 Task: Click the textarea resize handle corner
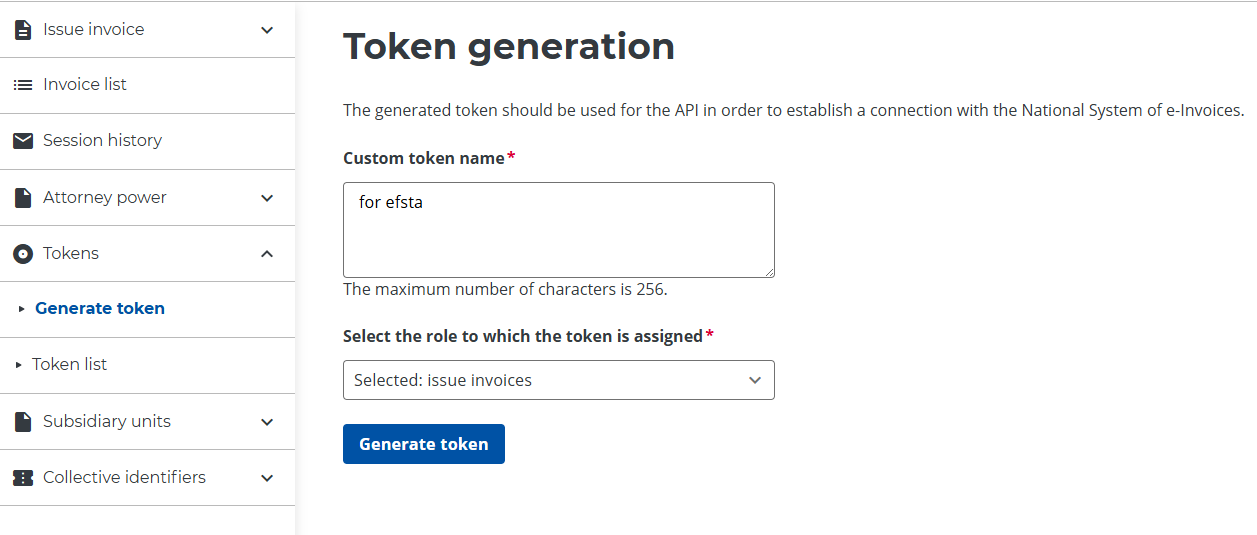coord(769,272)
